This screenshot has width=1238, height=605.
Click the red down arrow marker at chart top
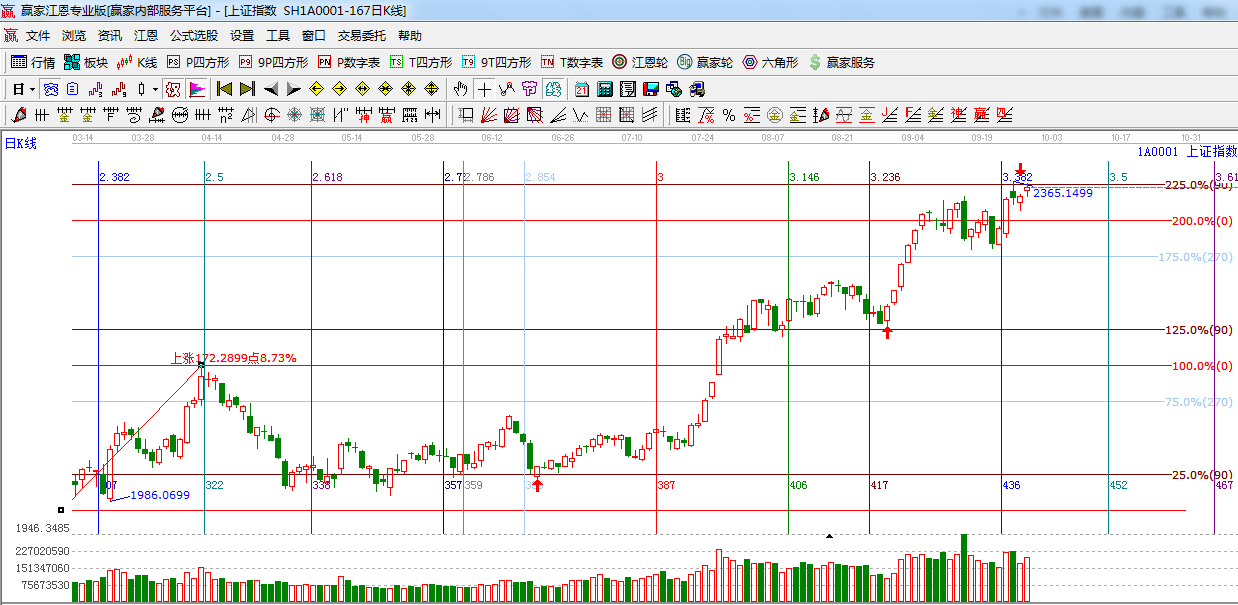(x=1020, y=169)
